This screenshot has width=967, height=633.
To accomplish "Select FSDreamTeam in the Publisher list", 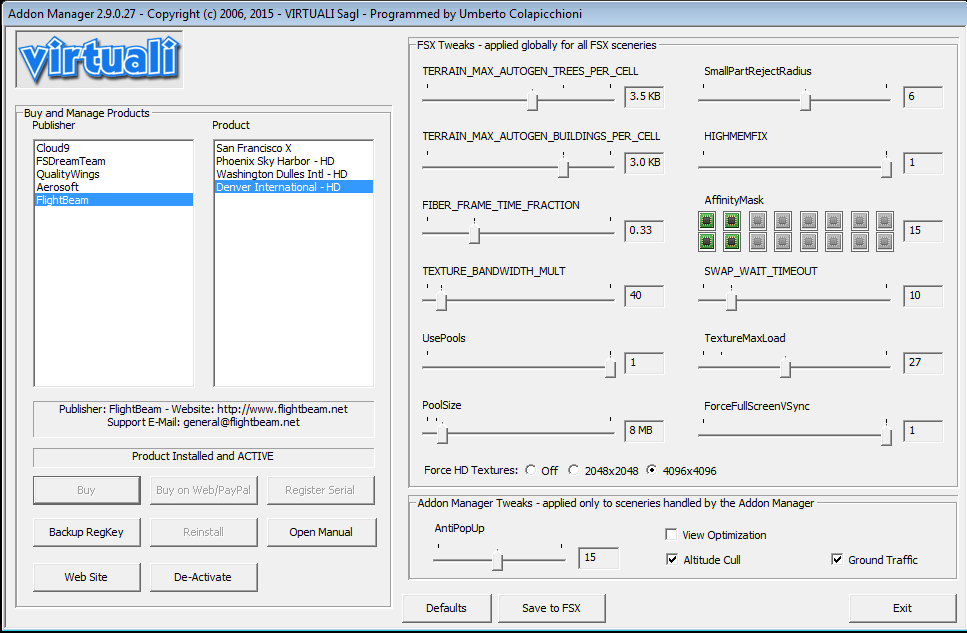I will 113,161.
